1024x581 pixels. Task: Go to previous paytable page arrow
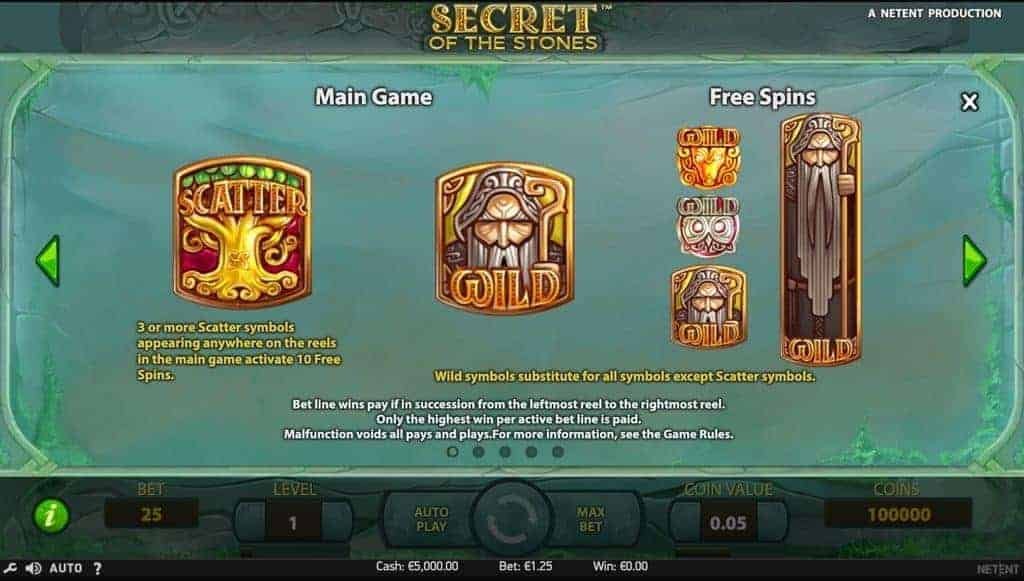coord(48,260)
